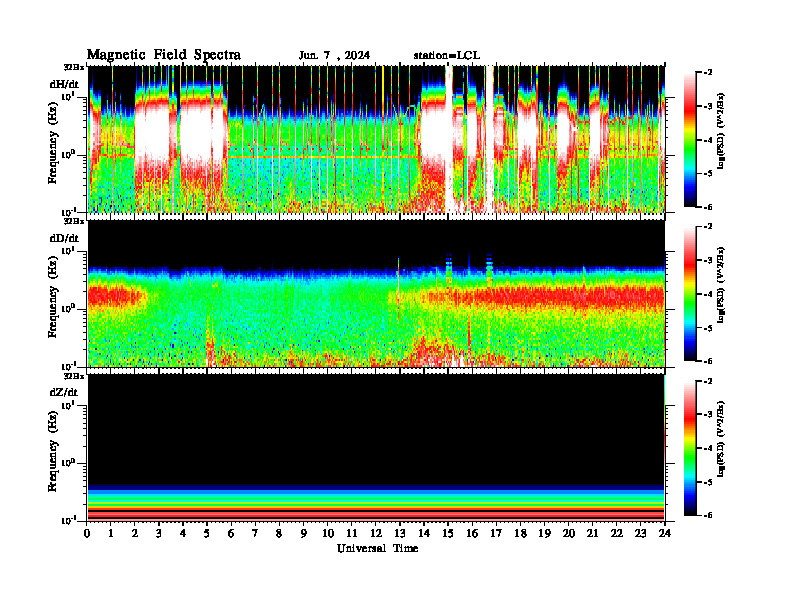Click inside the dD/dt spectrogram plot
Viewport: 792px width, 612px height.
pos(376,293)
